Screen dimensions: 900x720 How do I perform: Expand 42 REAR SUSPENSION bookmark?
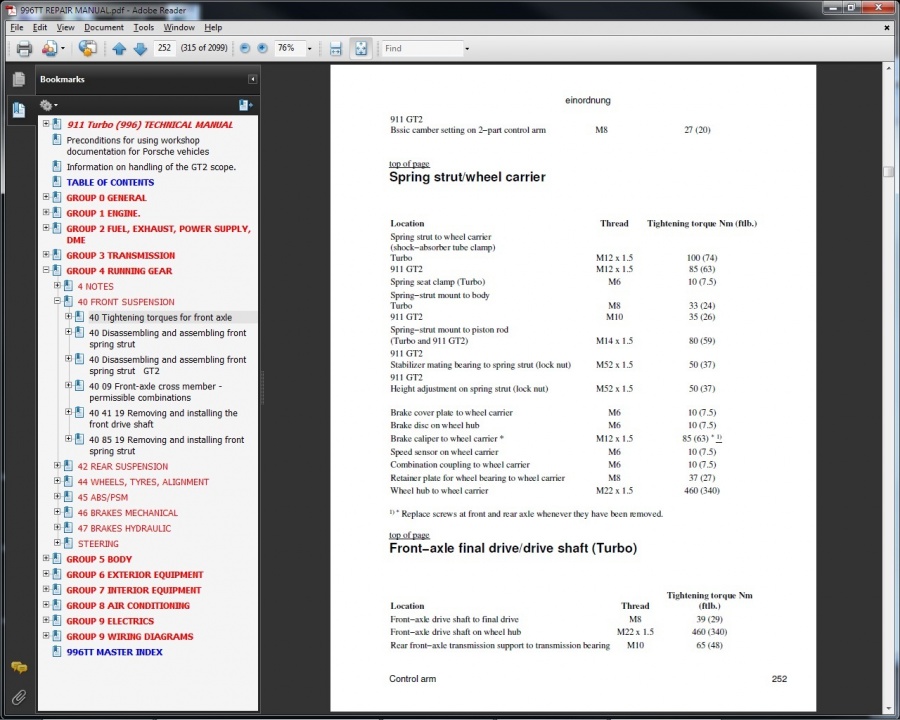point(57,466)
